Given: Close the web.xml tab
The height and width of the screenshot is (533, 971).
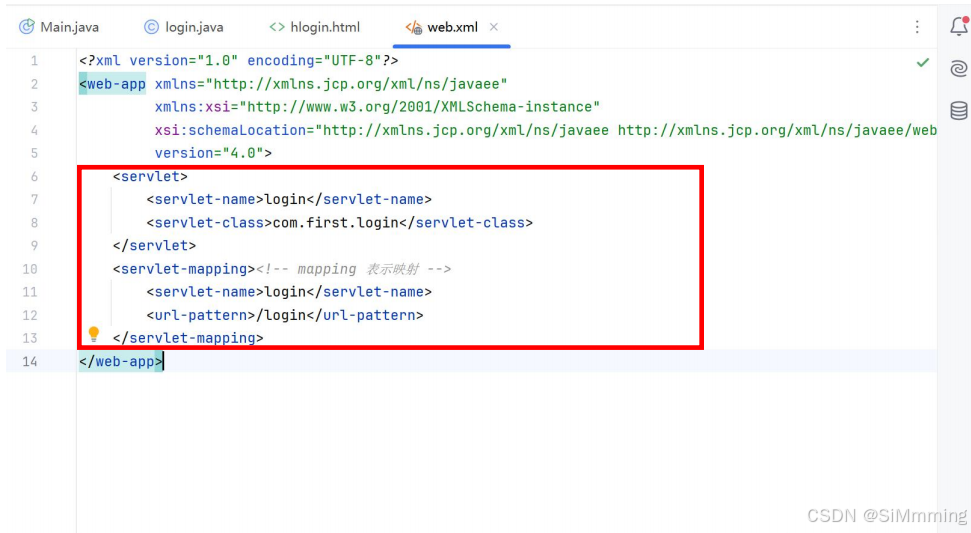Looking at the screenshot, I should click(x=494, y=27).
